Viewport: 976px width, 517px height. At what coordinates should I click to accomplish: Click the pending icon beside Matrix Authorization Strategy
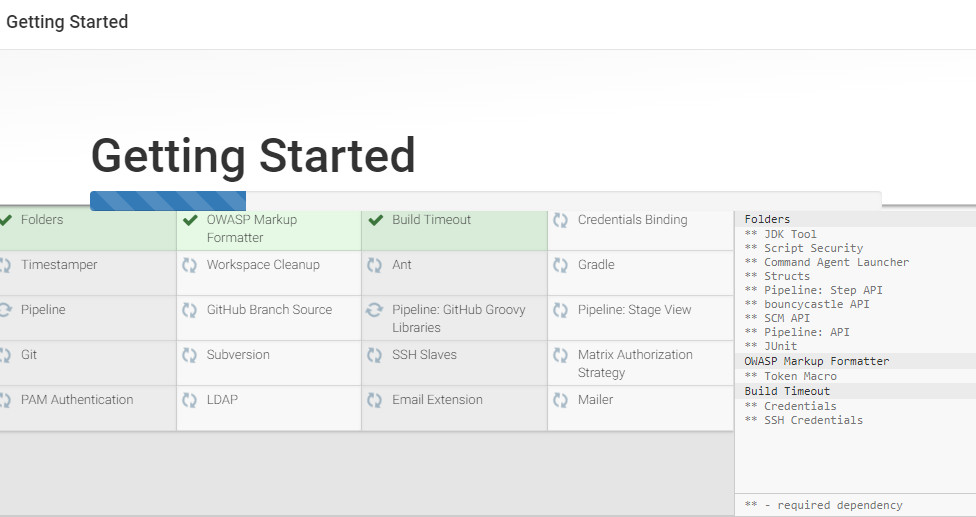pos(560,355)
